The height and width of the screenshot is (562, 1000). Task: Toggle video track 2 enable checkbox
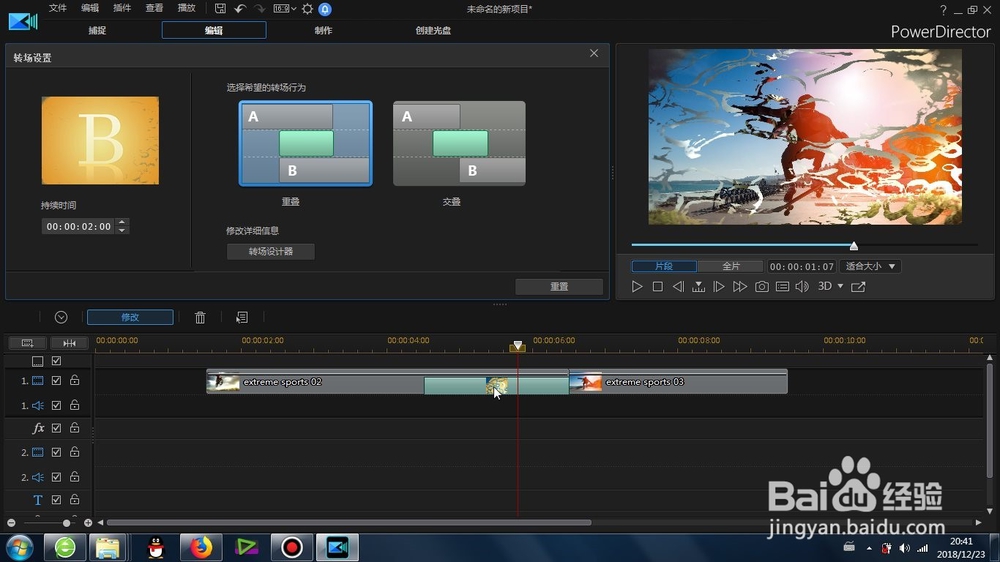pyautogui.click(x=56, y=452)
